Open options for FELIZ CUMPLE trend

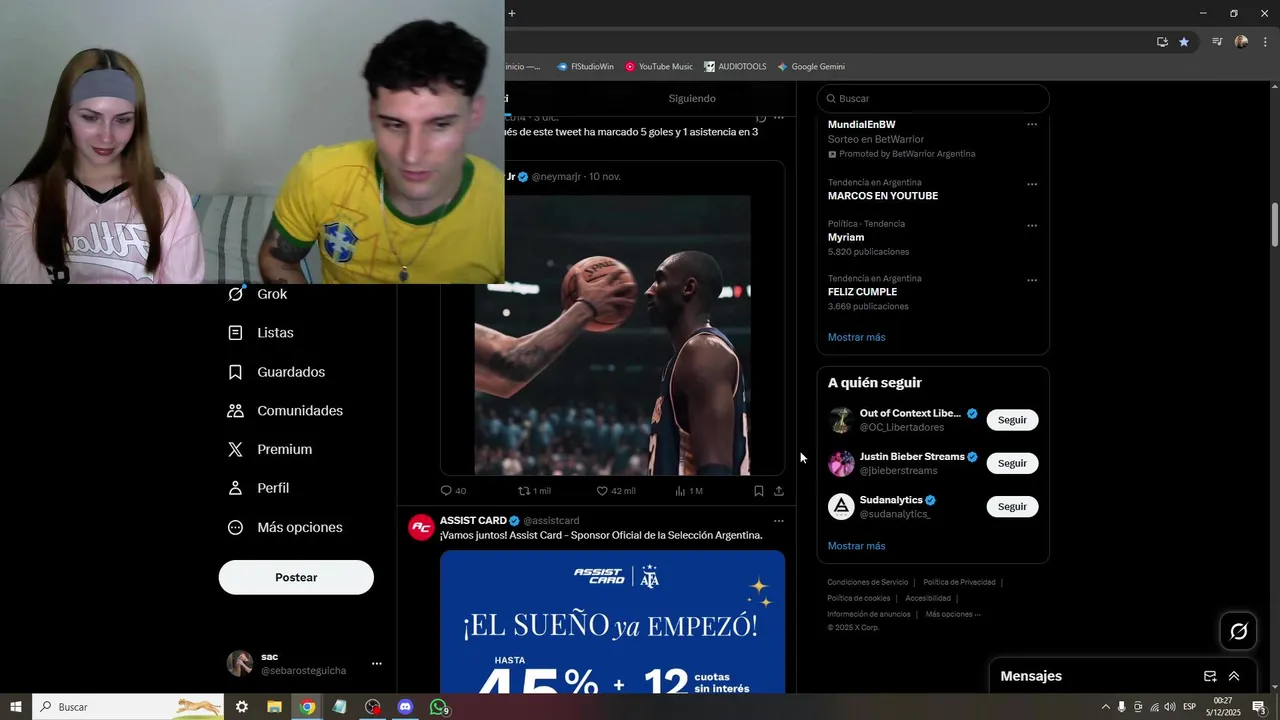pos(1032,281)
